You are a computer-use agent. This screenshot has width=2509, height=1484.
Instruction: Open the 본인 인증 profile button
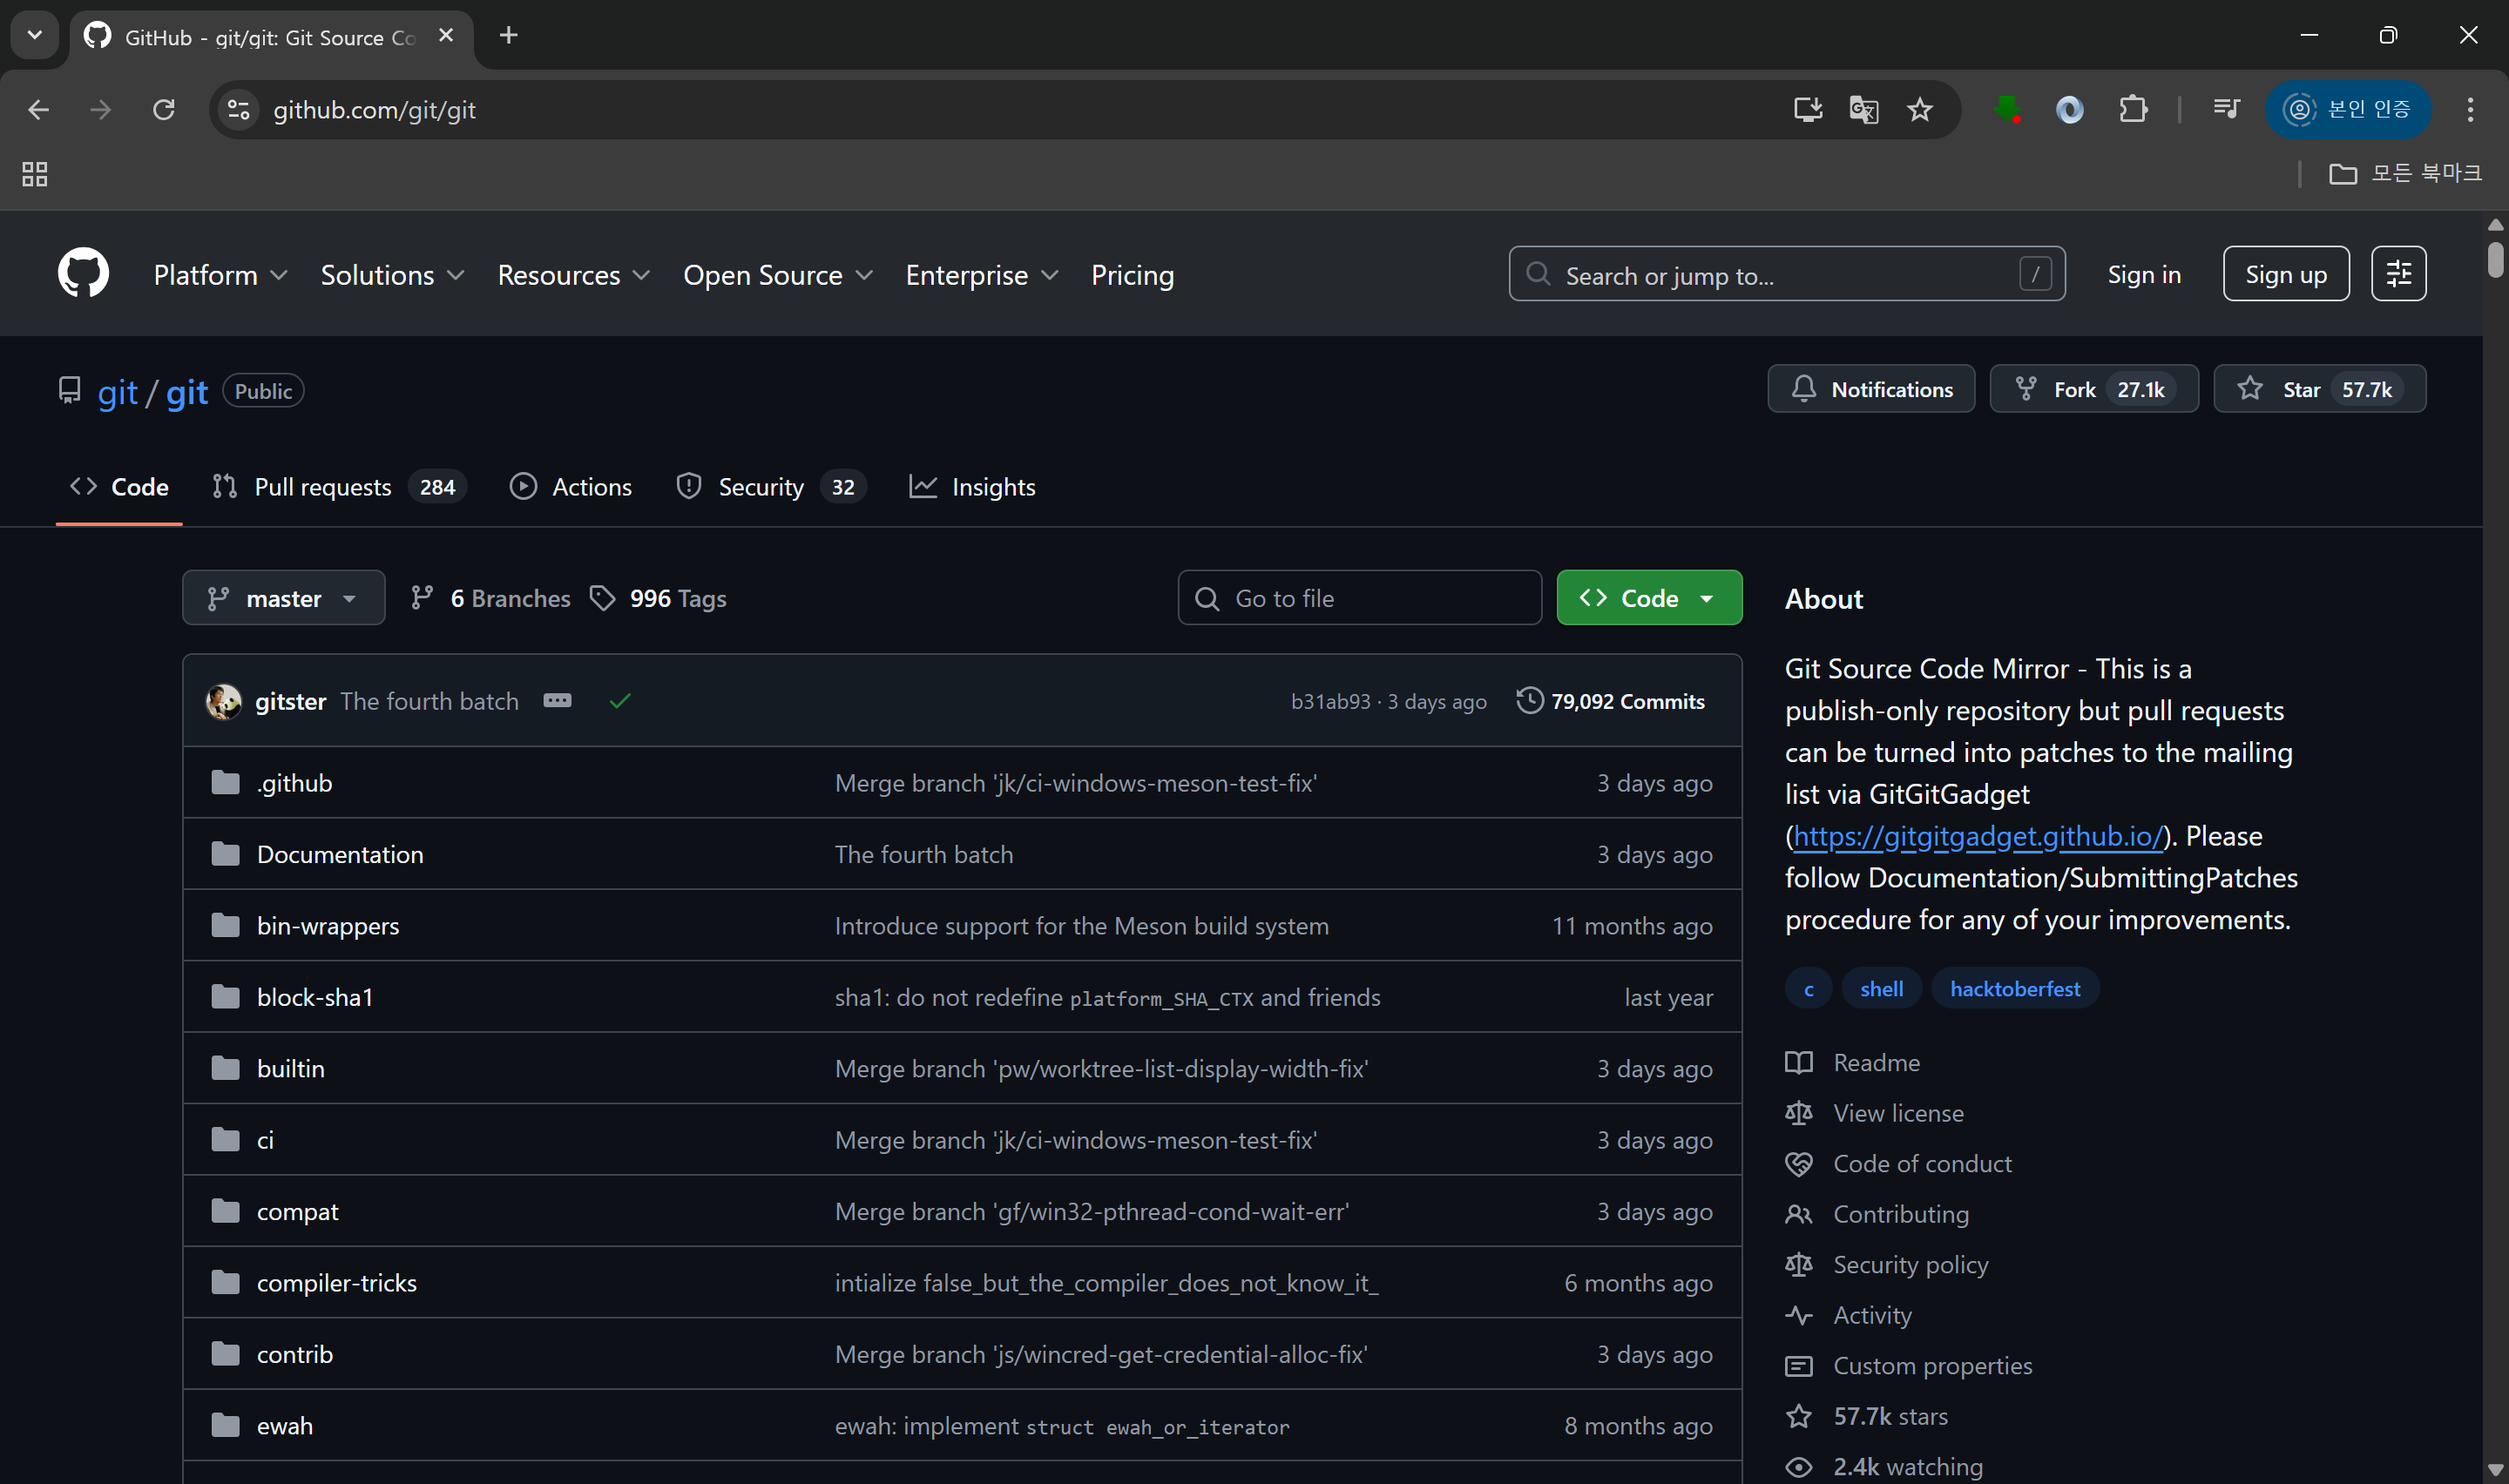[2347, 109]
